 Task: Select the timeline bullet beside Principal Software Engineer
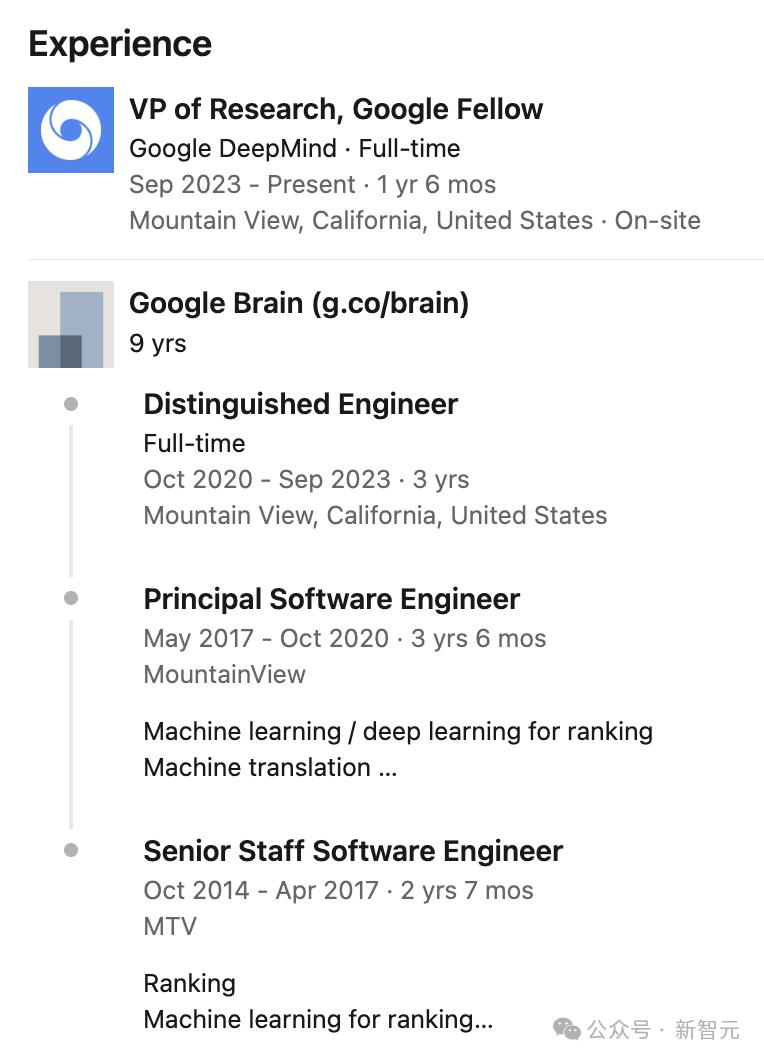coord(71,598)
